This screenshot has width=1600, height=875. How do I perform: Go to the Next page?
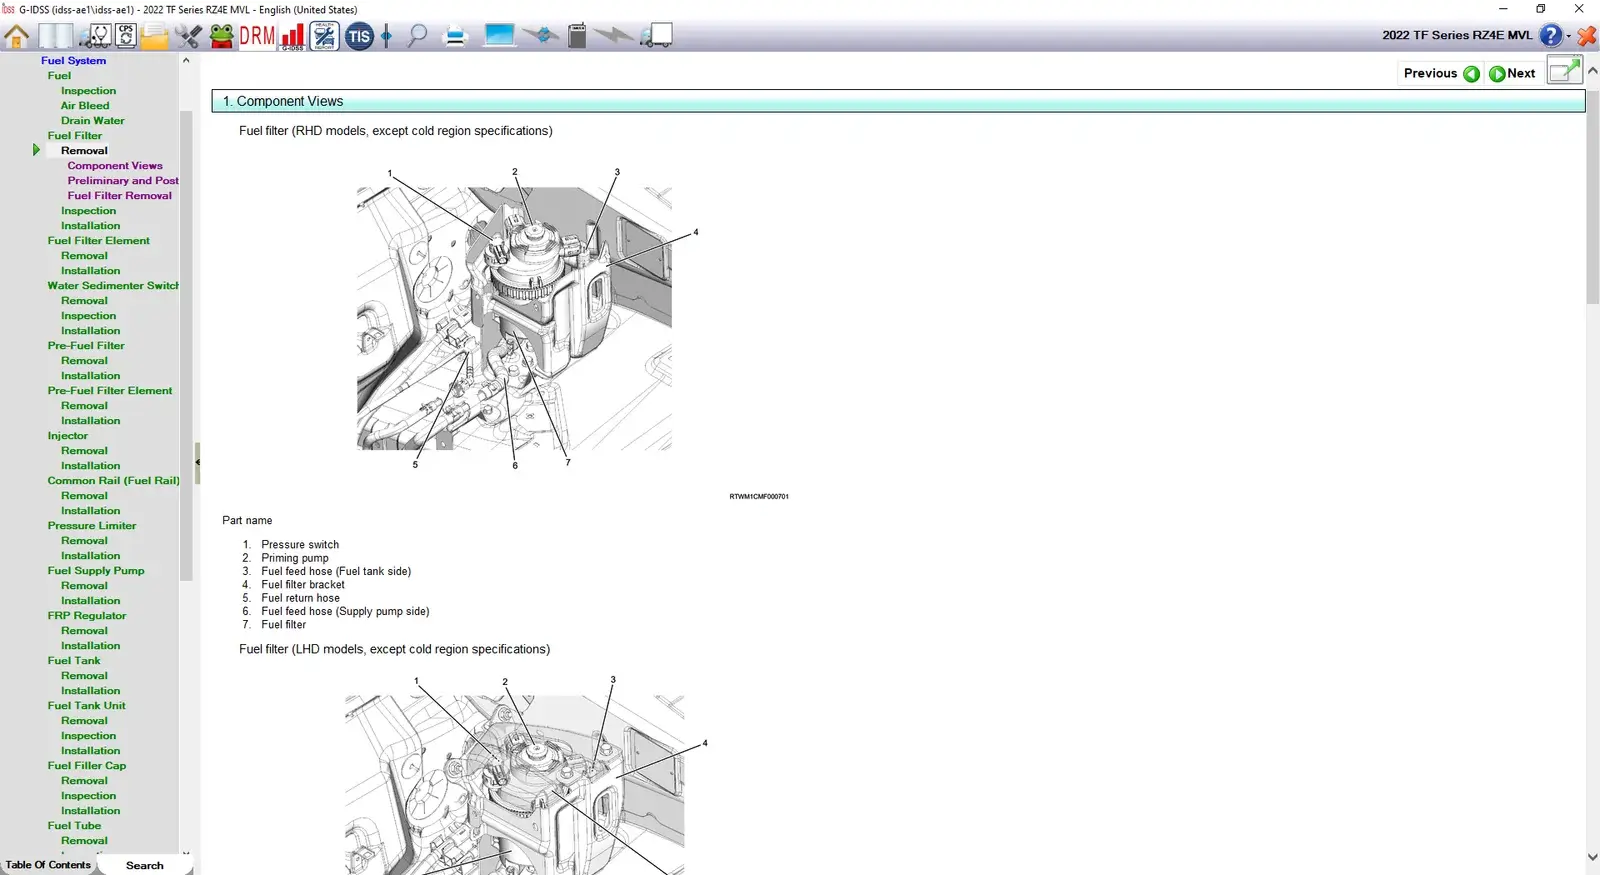click(x=1512, y=73)
